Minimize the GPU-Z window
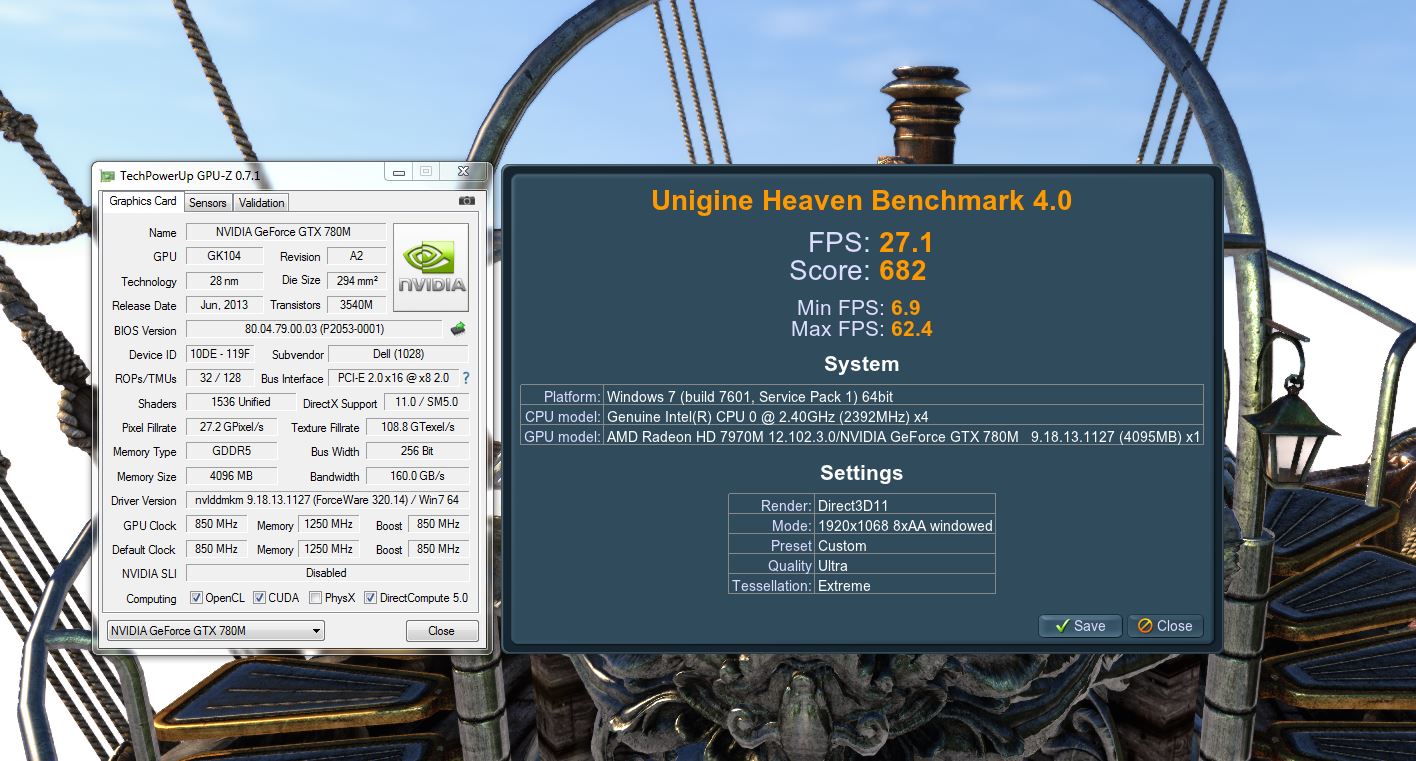Viewport: 1416px width, 761px height. [399, 172]
